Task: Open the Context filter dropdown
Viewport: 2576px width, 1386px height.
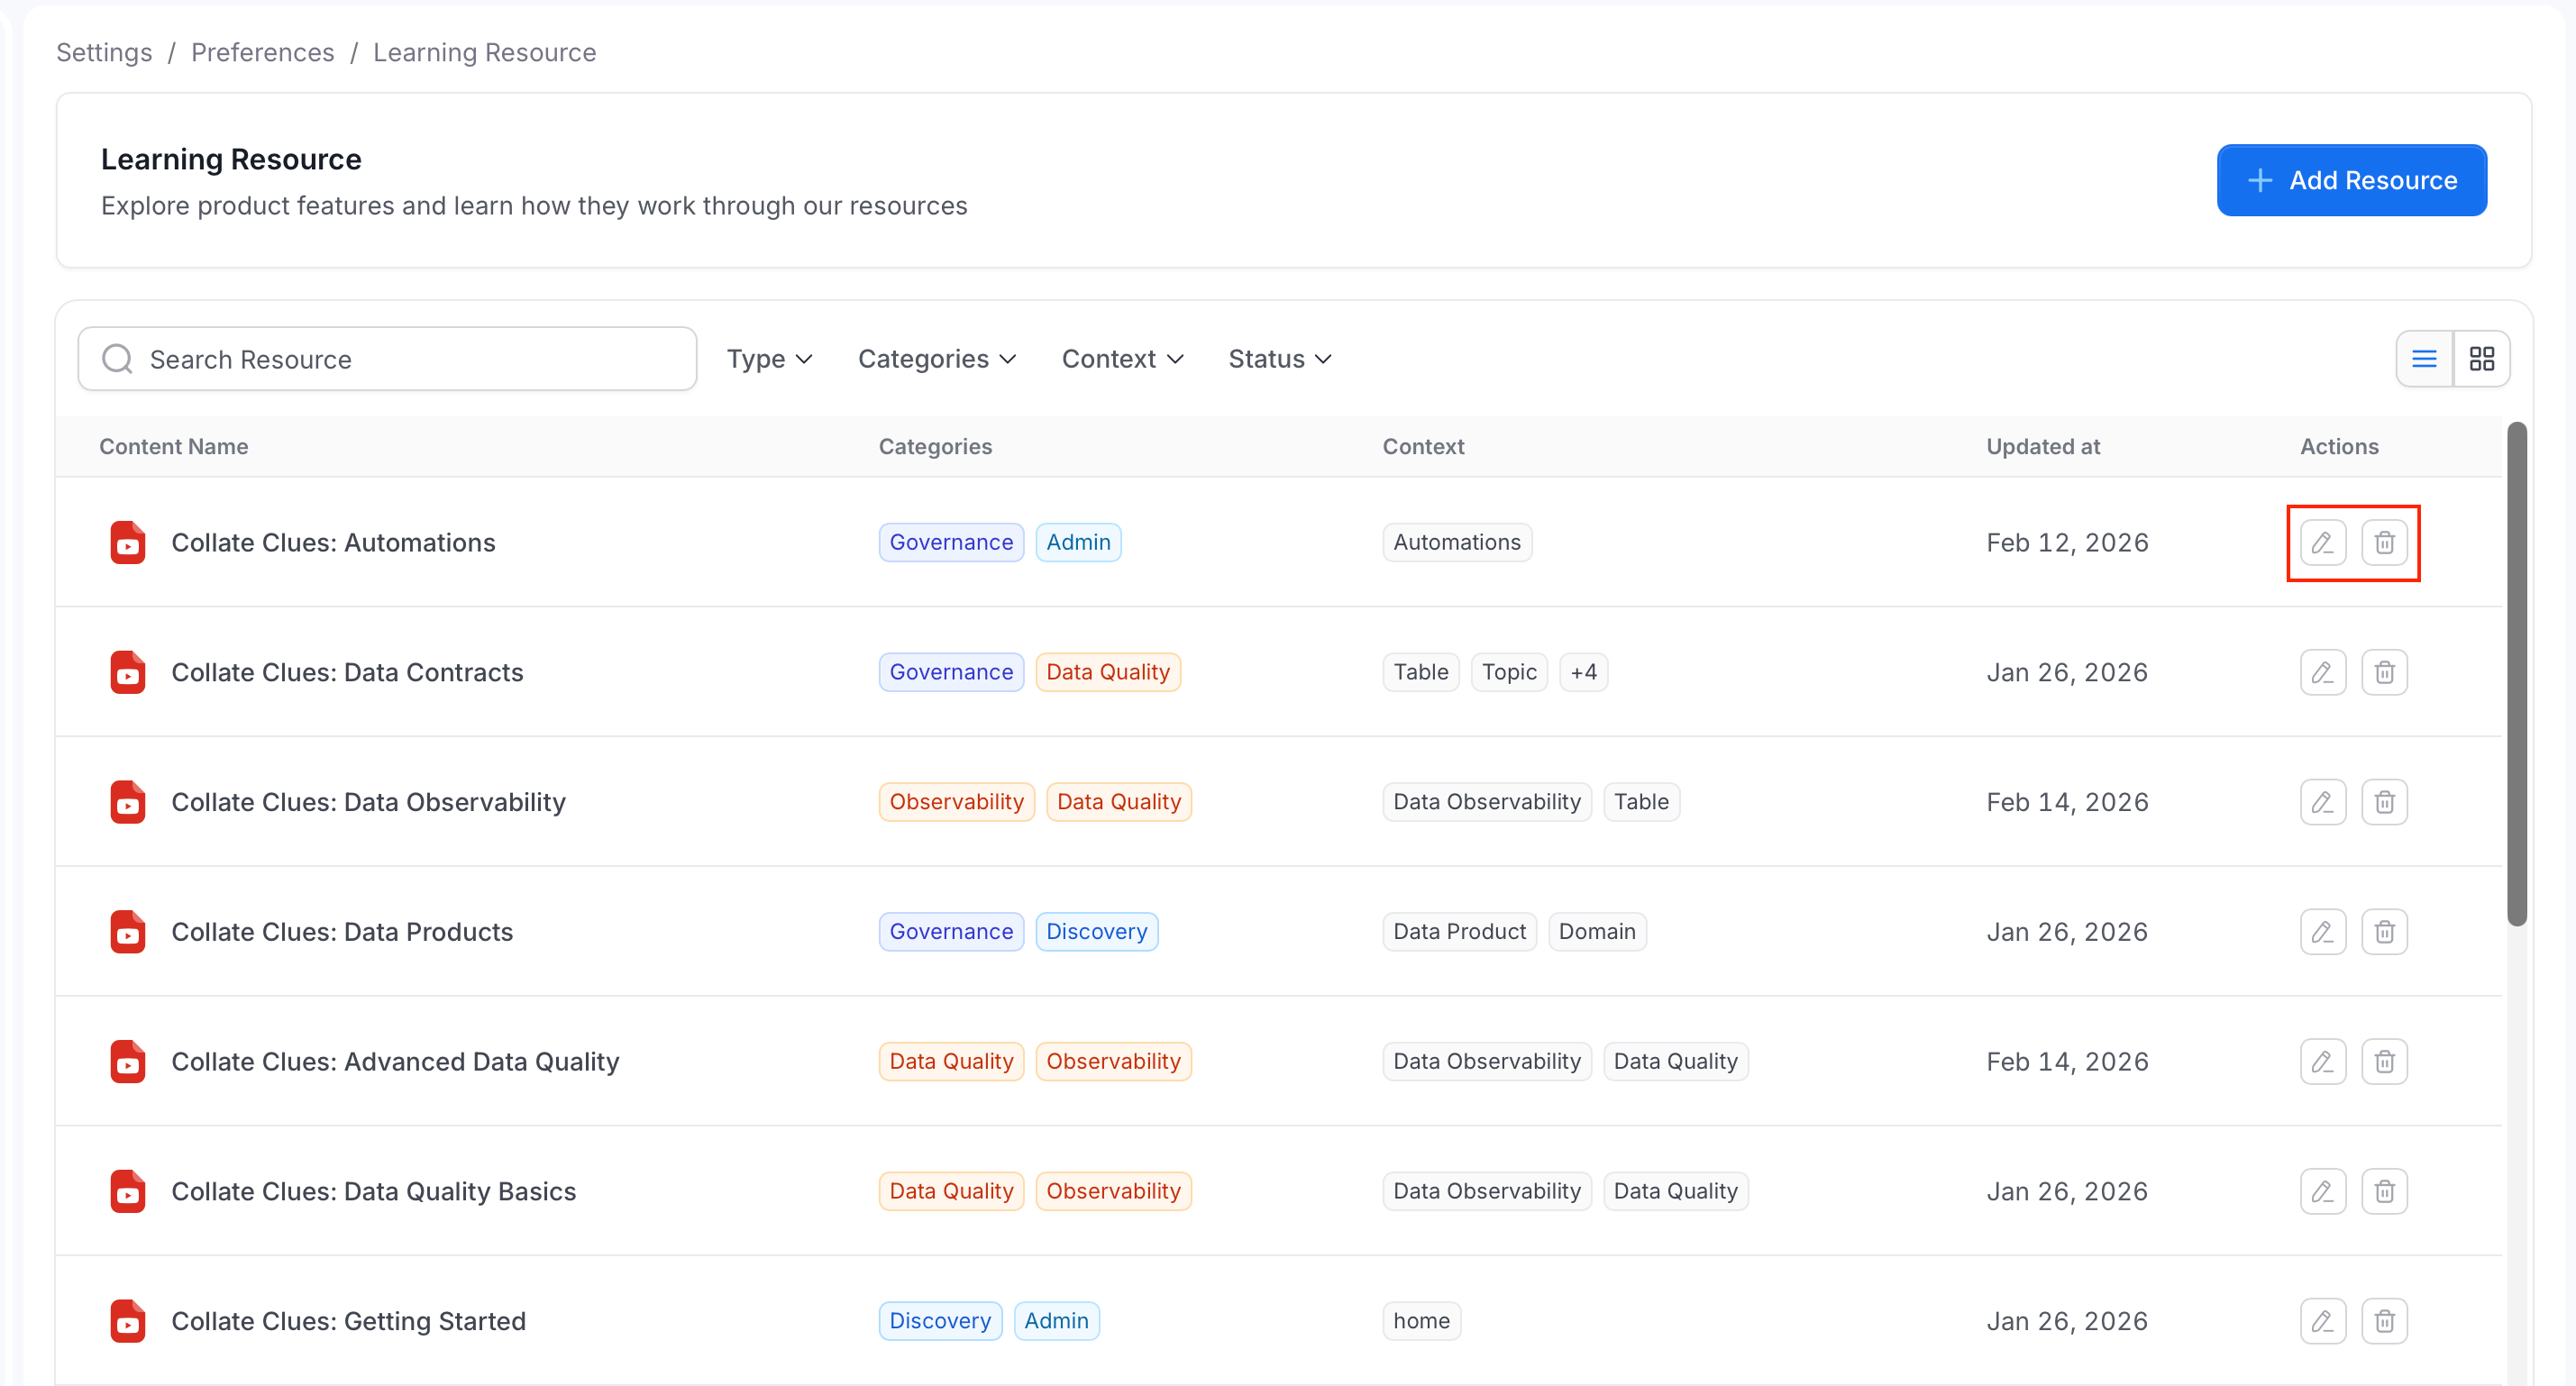Action: pos(1122,359)
